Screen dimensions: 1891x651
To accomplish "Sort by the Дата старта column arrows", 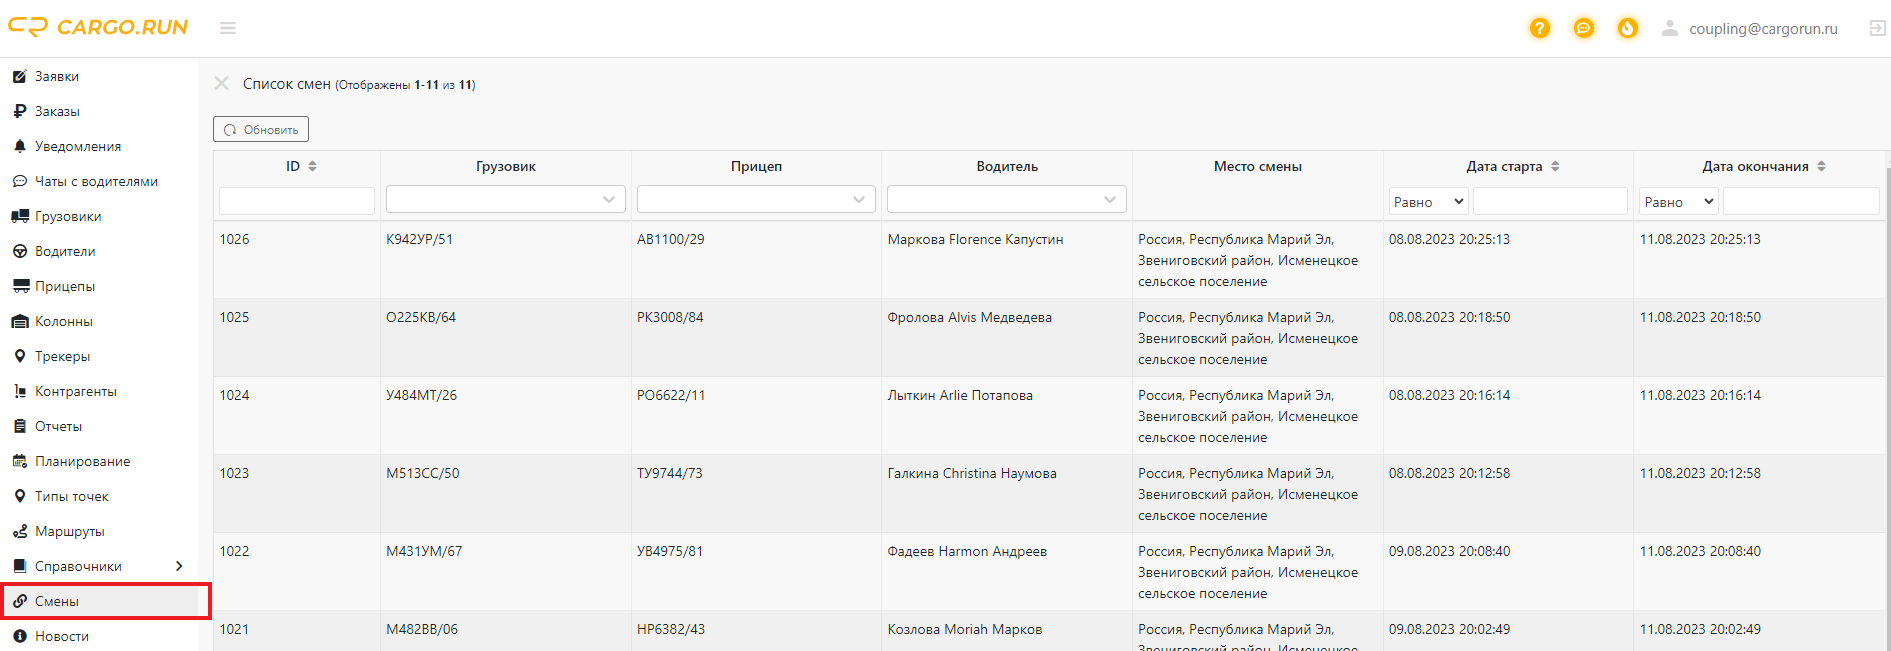I will coord(1555,166).
